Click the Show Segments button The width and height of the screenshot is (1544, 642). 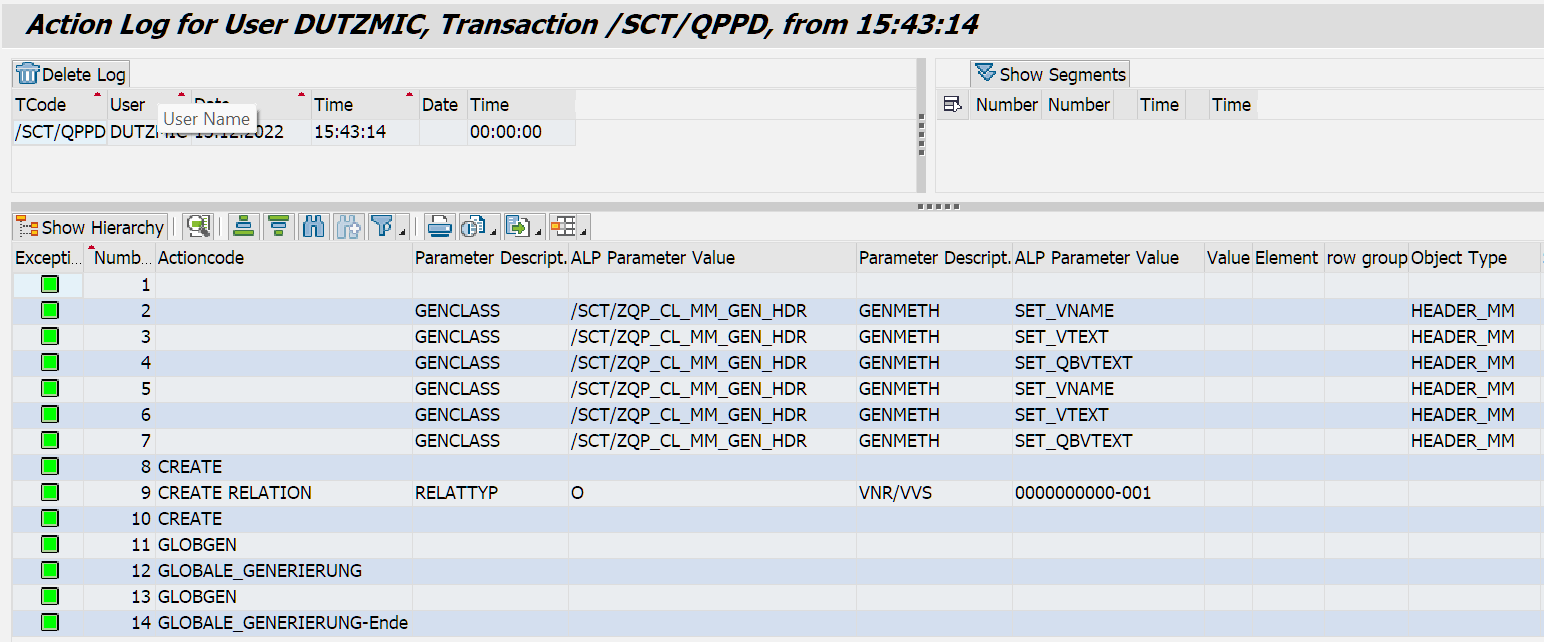[1050, 74]
